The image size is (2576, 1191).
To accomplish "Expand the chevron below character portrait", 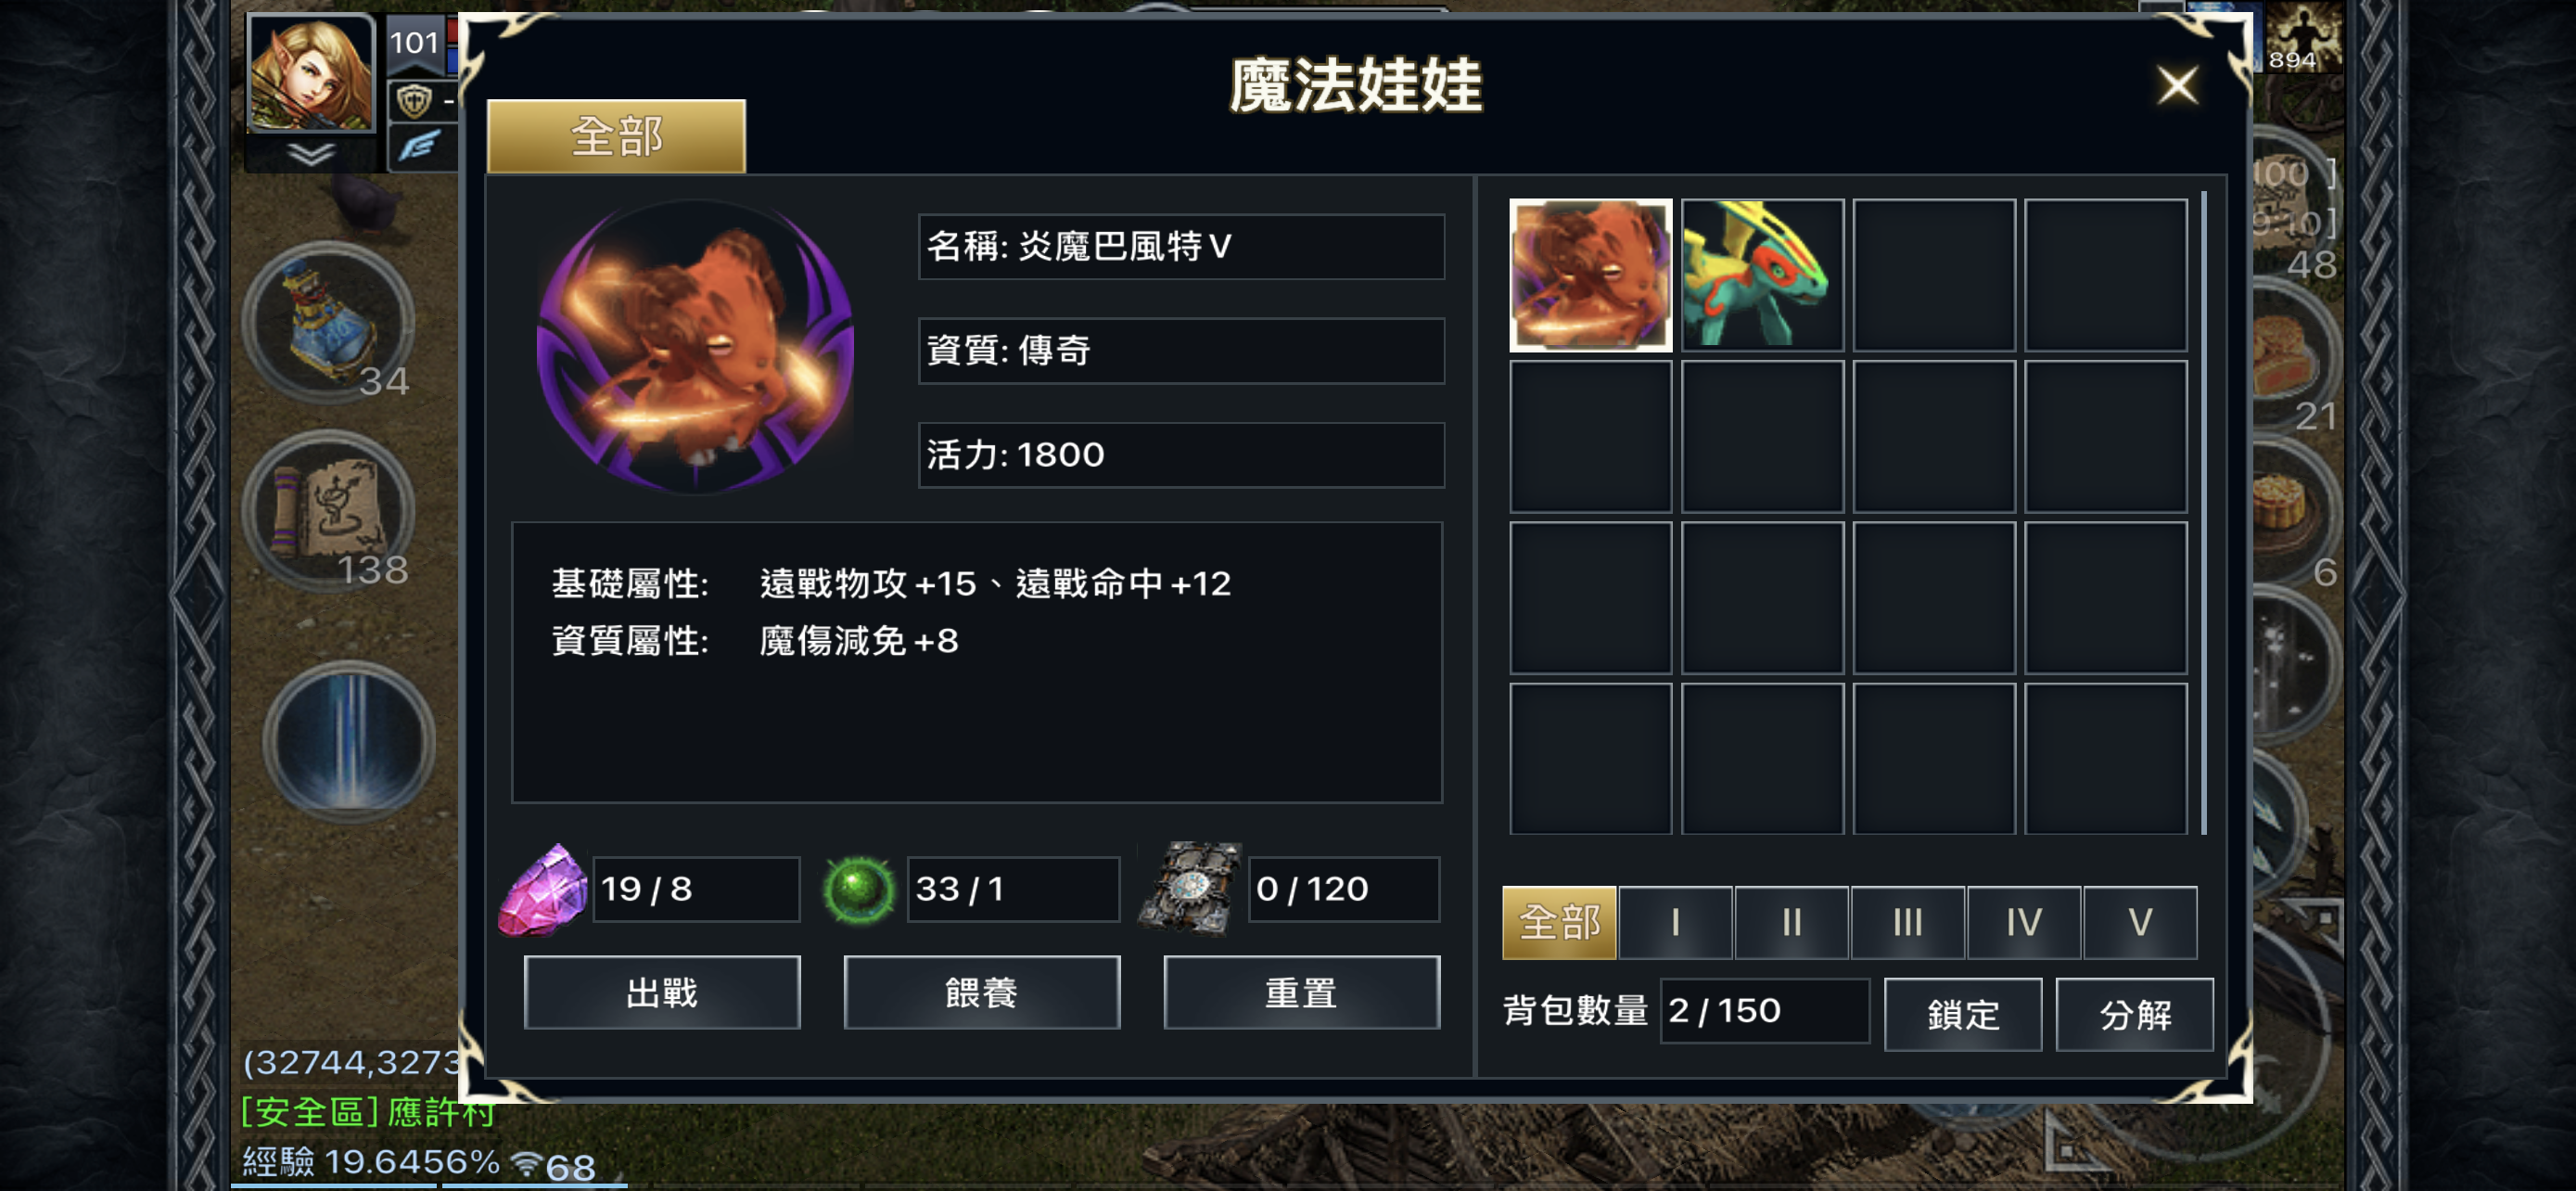I will [x=311, y=153].
